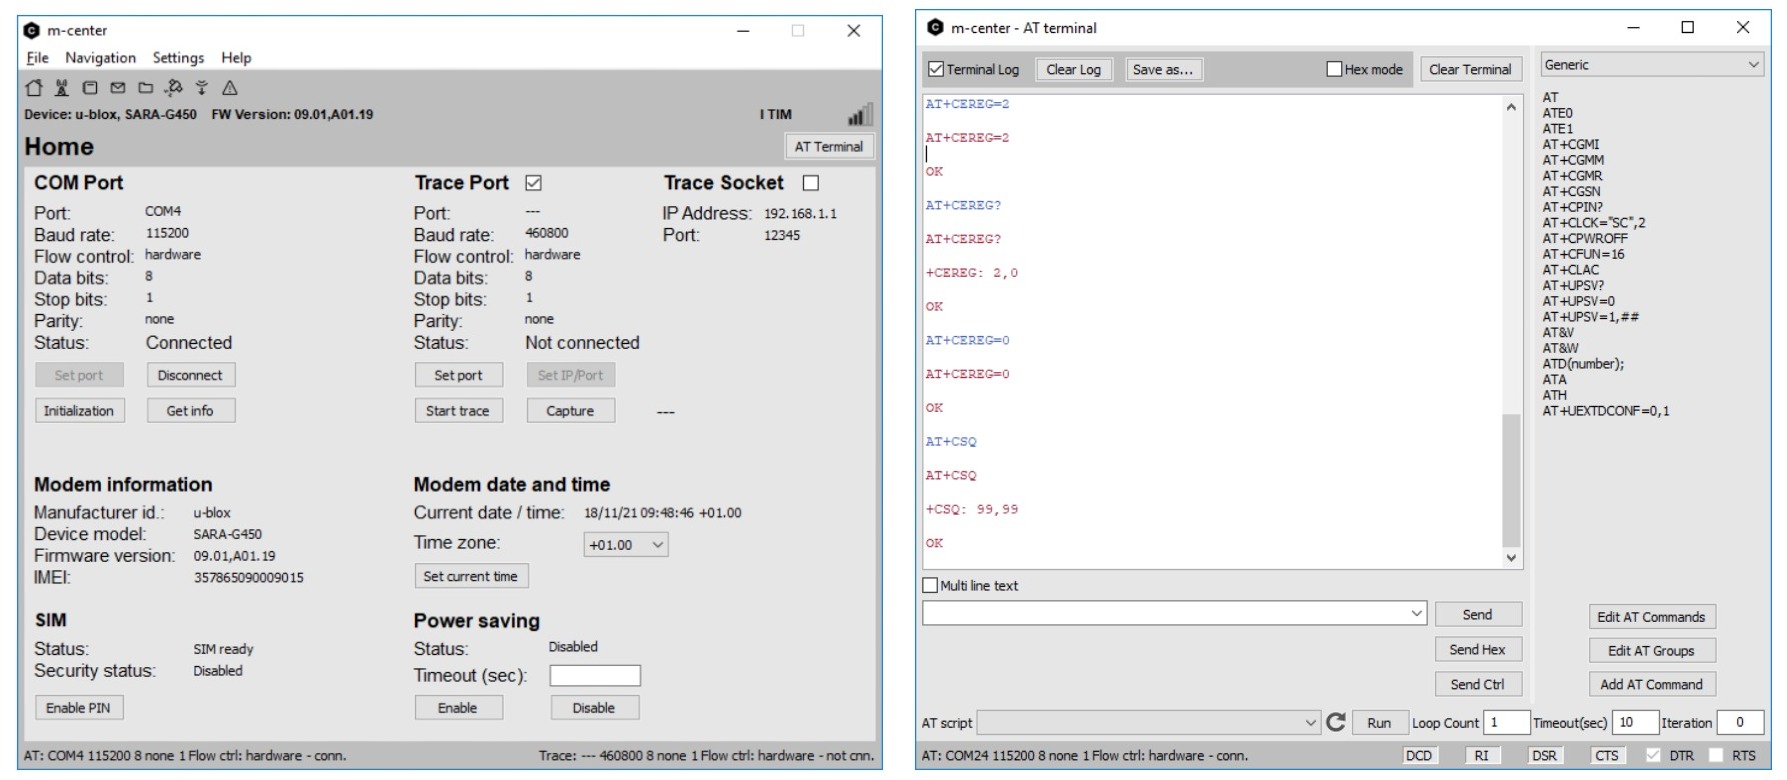Open the File menu
This screenshot has width=1787, height=780.
pos(38,58)
